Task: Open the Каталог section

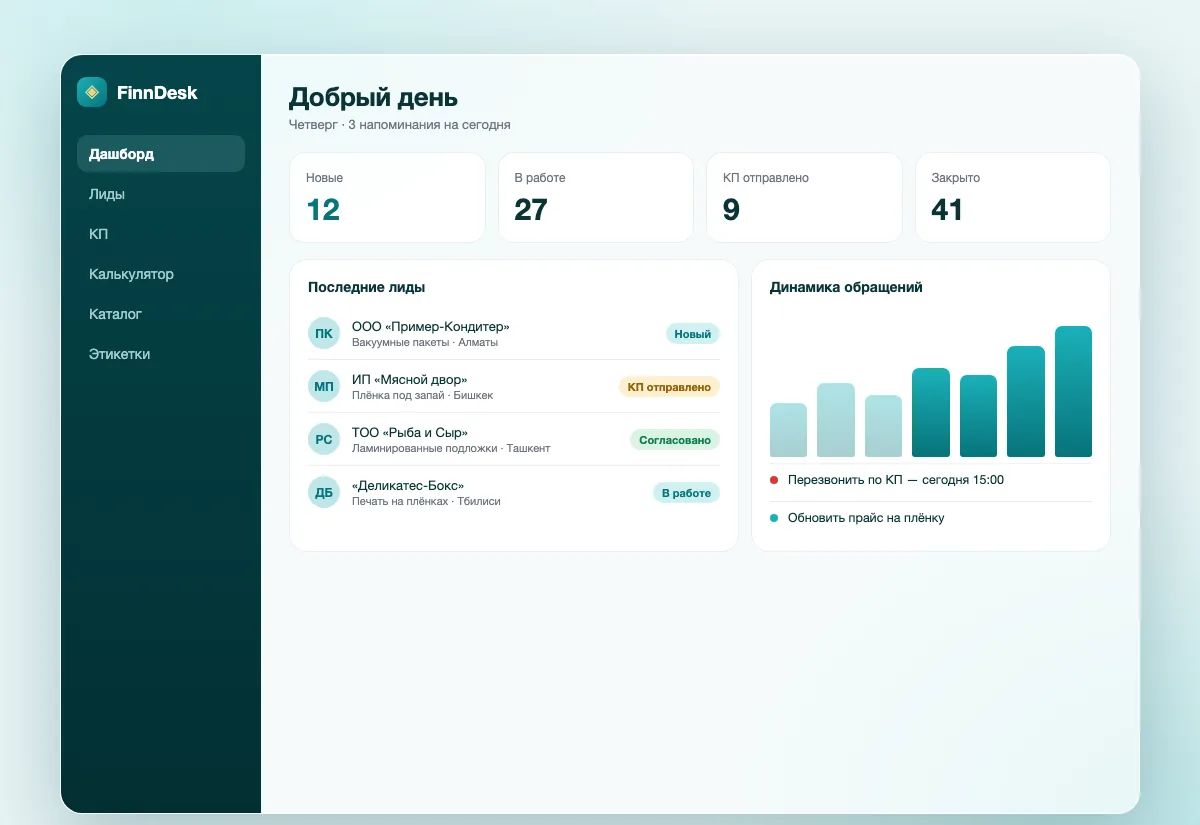Action: 161,314
